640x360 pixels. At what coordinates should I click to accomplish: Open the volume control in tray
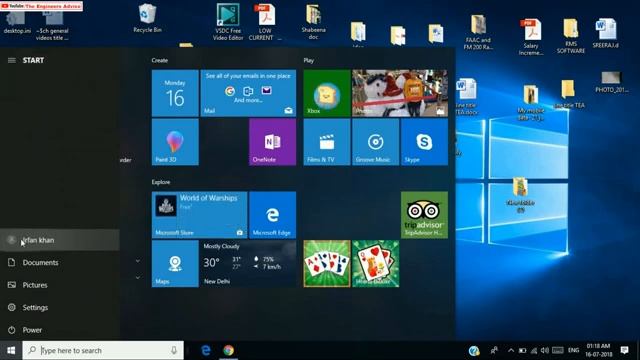545,350
